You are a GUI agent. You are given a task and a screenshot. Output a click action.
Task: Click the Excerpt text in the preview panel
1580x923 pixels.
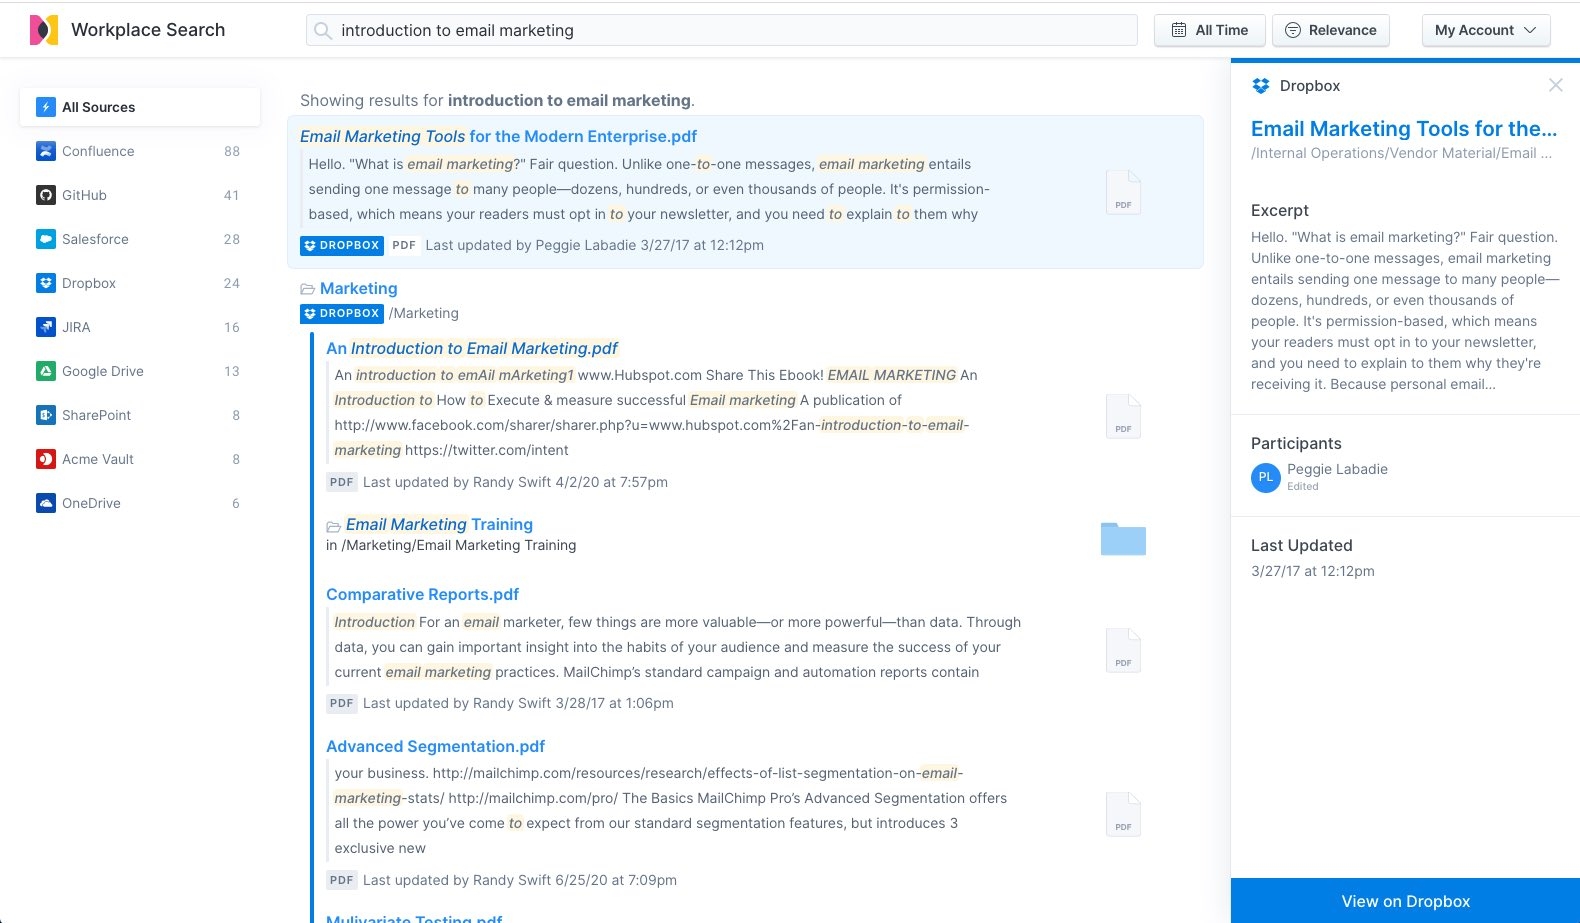[x=1405, y=311]
